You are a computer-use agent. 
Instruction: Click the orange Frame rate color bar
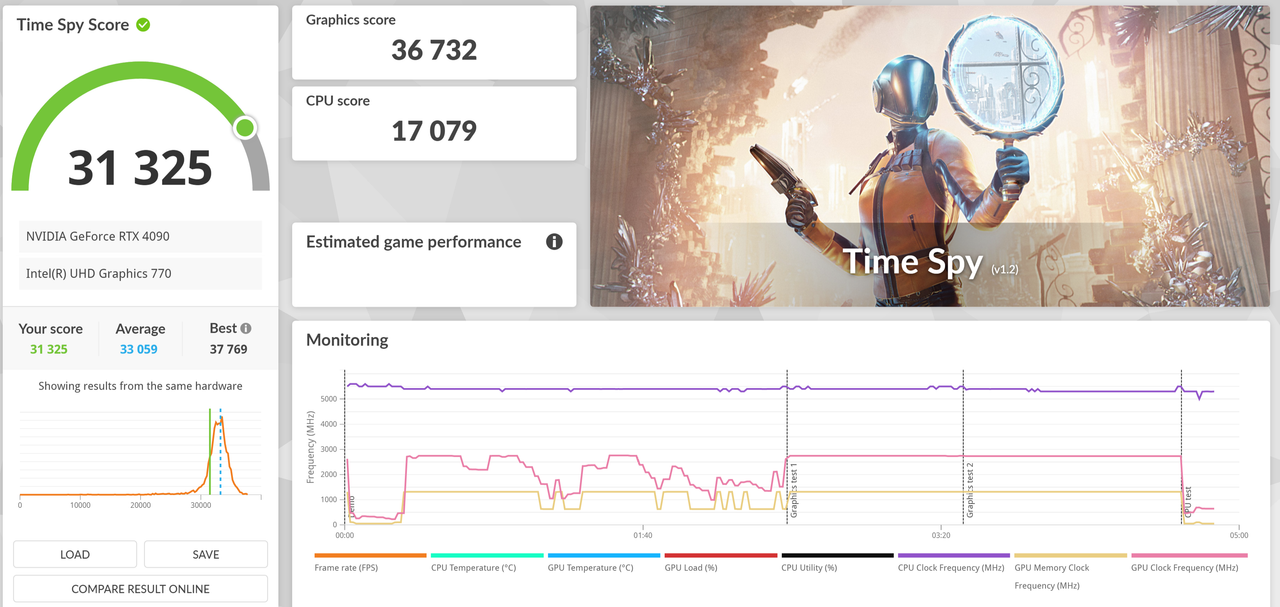coord(370,555)
